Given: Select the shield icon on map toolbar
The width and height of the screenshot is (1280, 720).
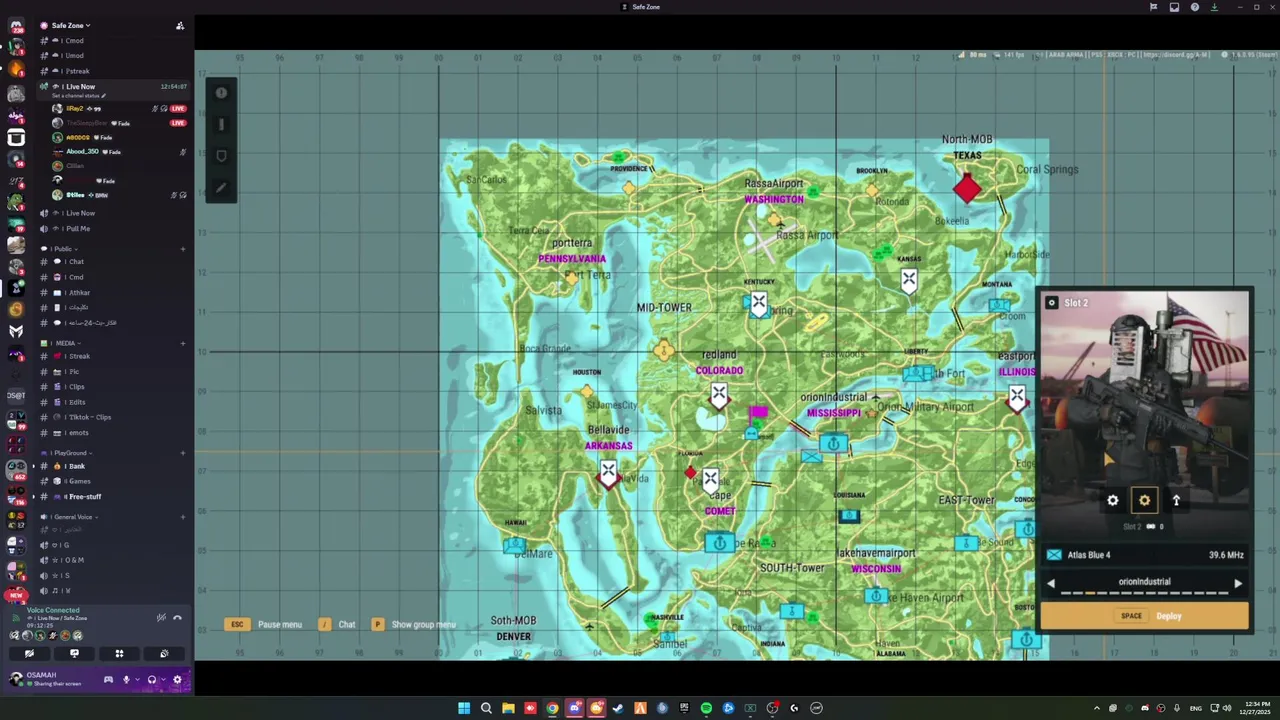Looking at the screenshot, I should click(221, 156).
